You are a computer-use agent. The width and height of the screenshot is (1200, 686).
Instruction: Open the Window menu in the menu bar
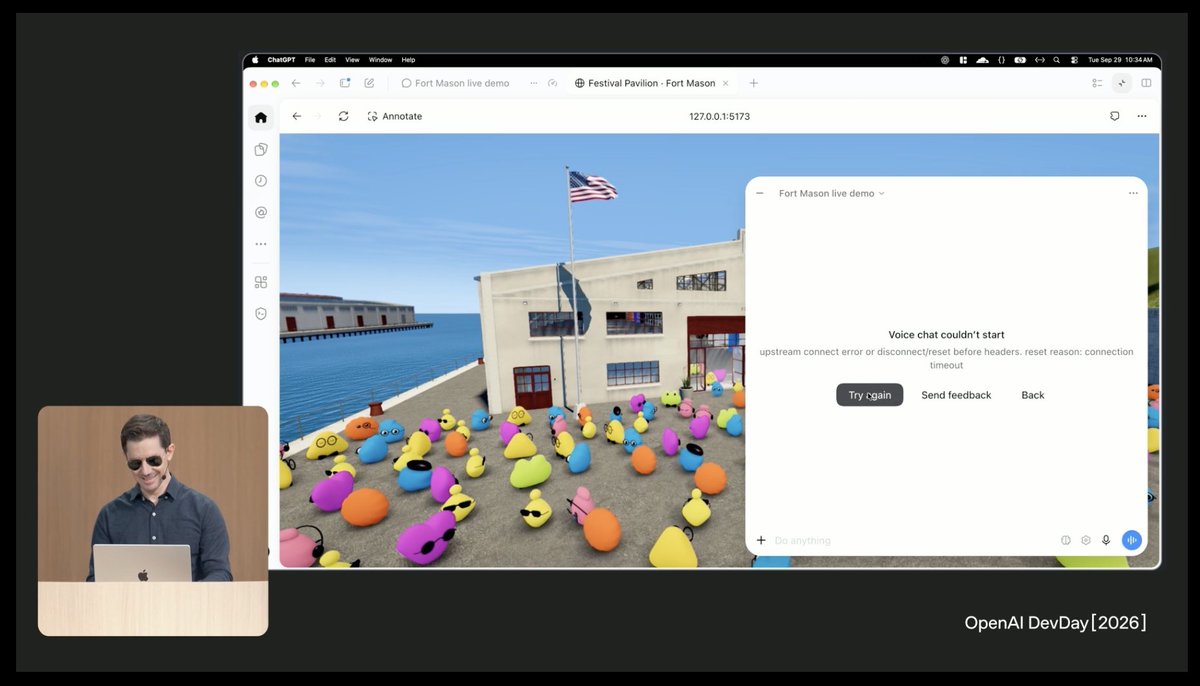380,60
